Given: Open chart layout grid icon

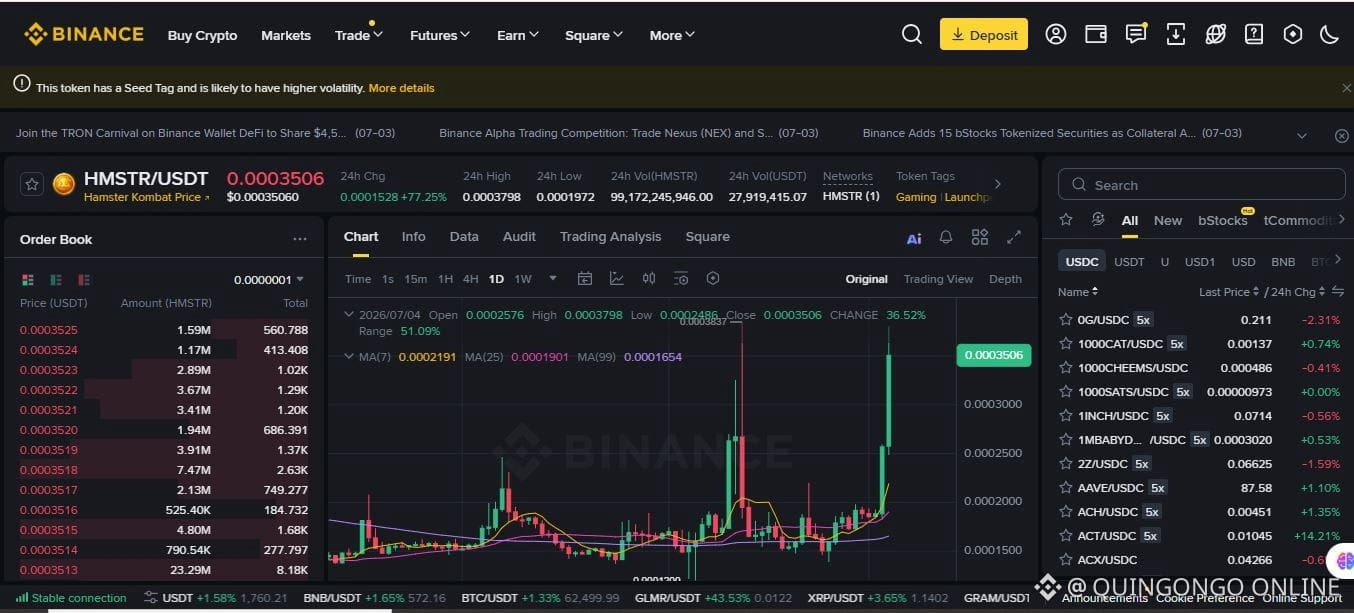Looking at the screenshot, I should pyautogui.click(x=980, y=237).
